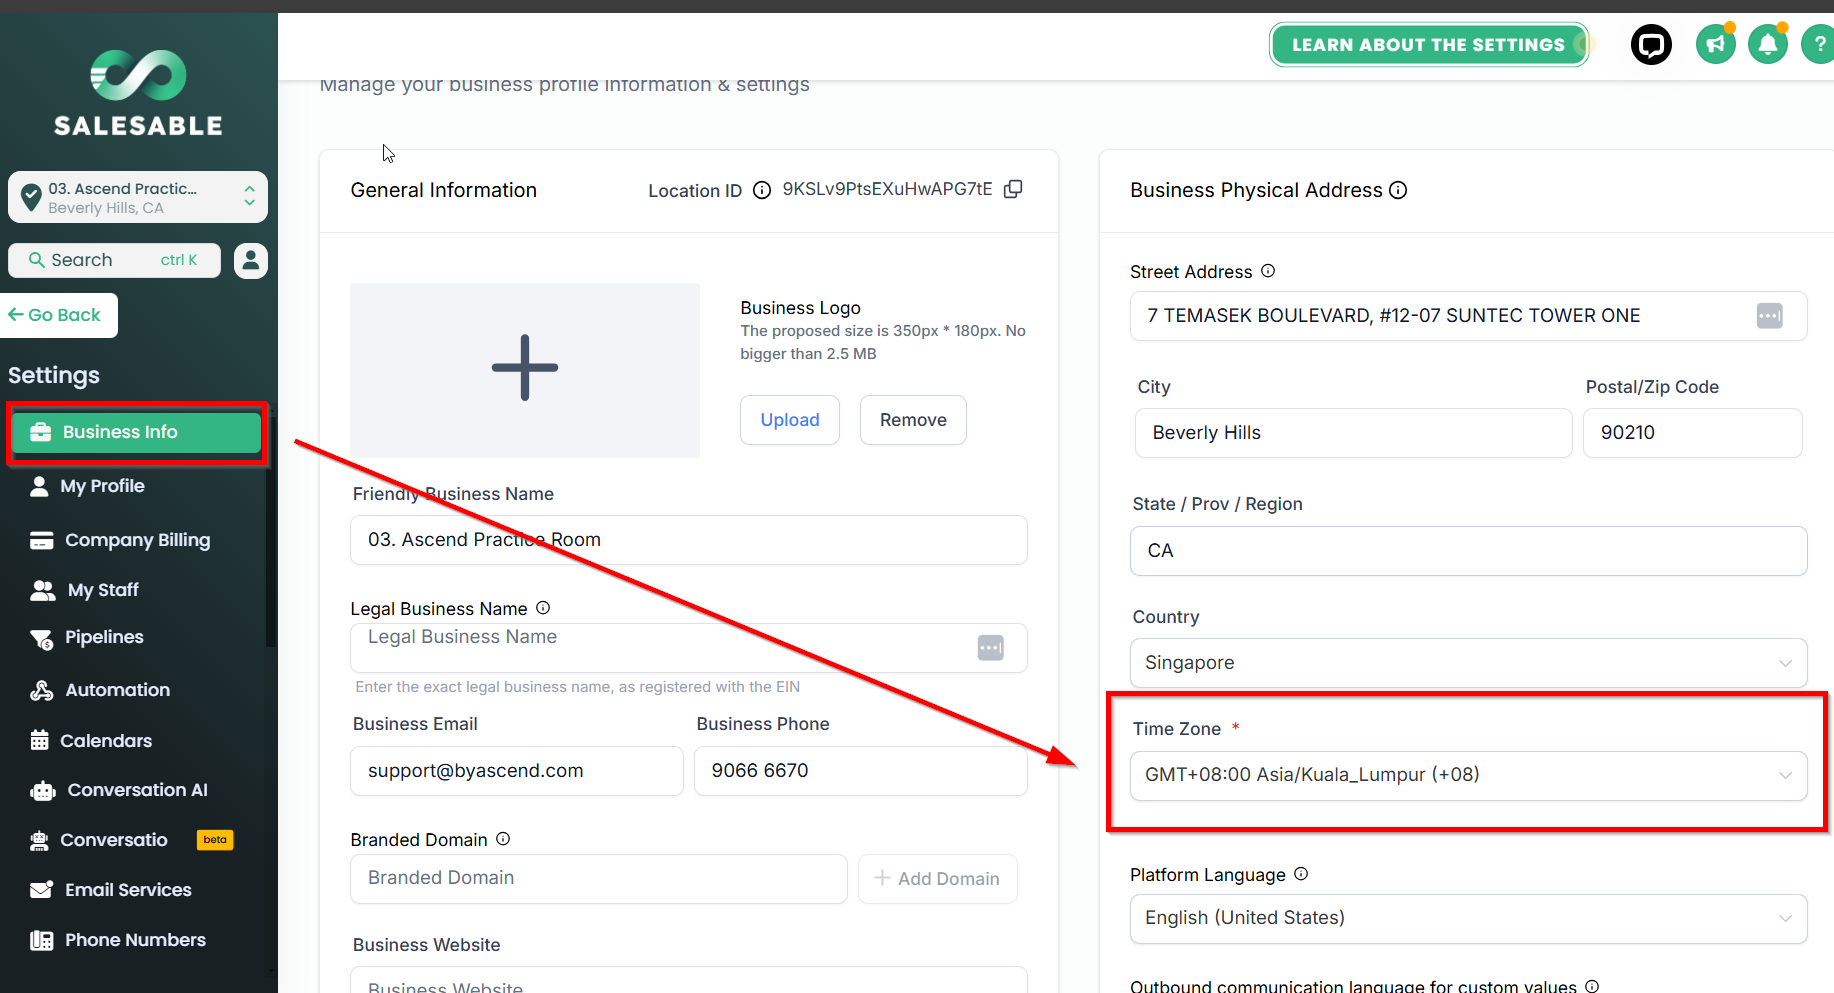Open the location switcher for 03. Ascend Practic
The width and height of the screenshot is (1834, 993).
point(138,197)
